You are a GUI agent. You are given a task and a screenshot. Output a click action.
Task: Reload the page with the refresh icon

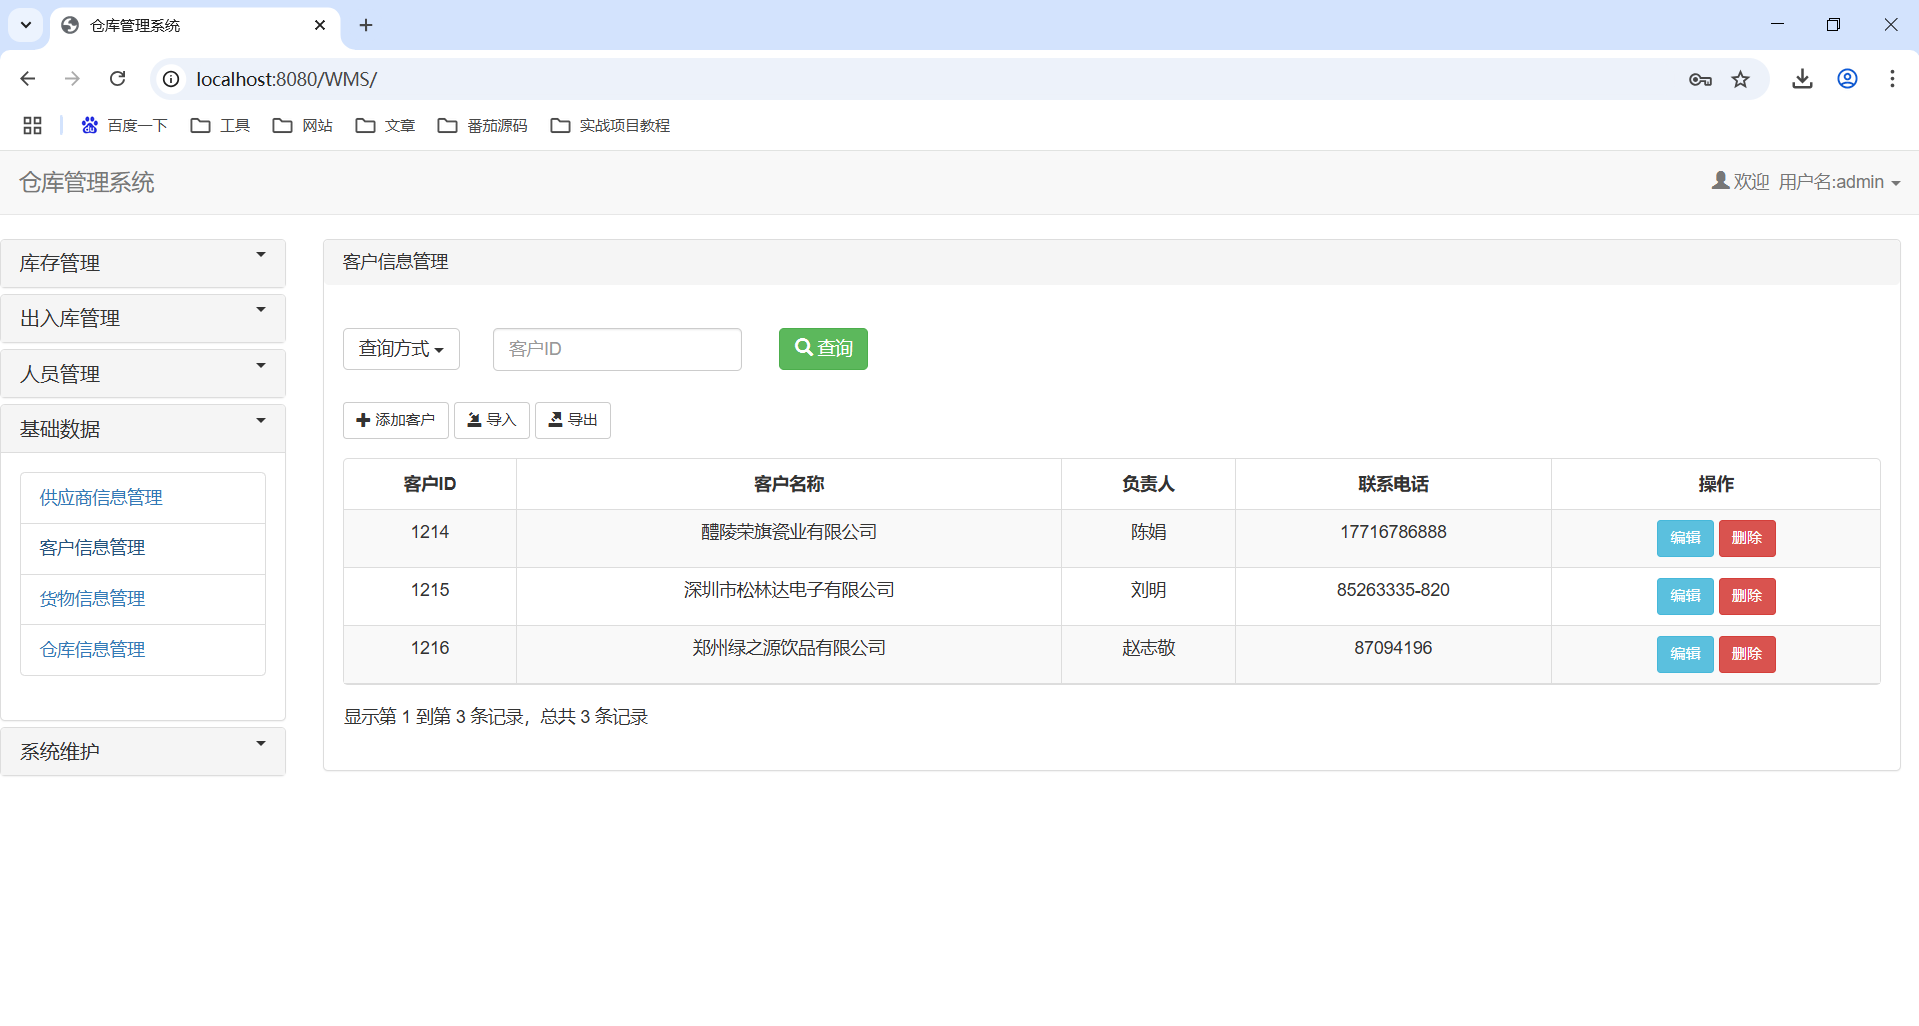117,79
